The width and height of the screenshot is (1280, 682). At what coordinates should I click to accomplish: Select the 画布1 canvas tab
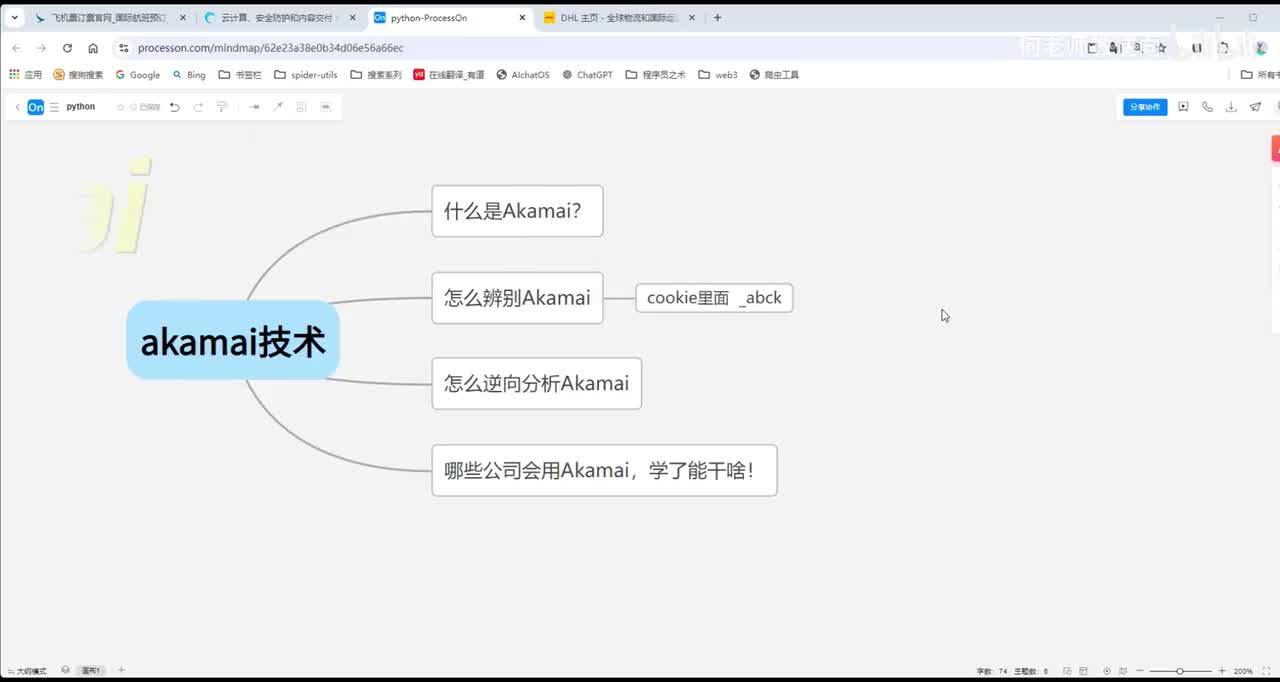coord(91,671)
